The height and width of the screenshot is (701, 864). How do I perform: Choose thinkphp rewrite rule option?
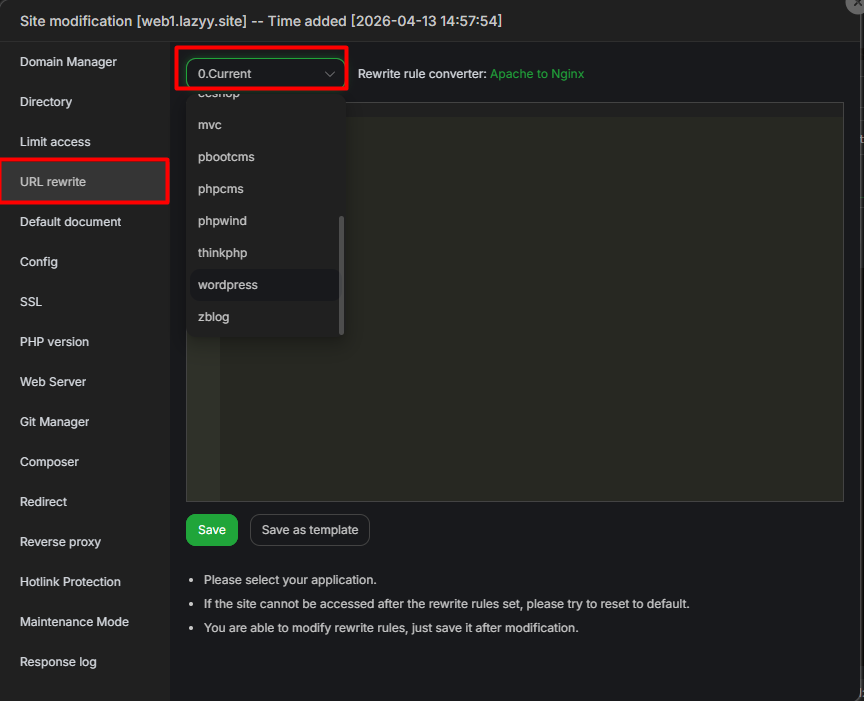click(x=222, y=253)
